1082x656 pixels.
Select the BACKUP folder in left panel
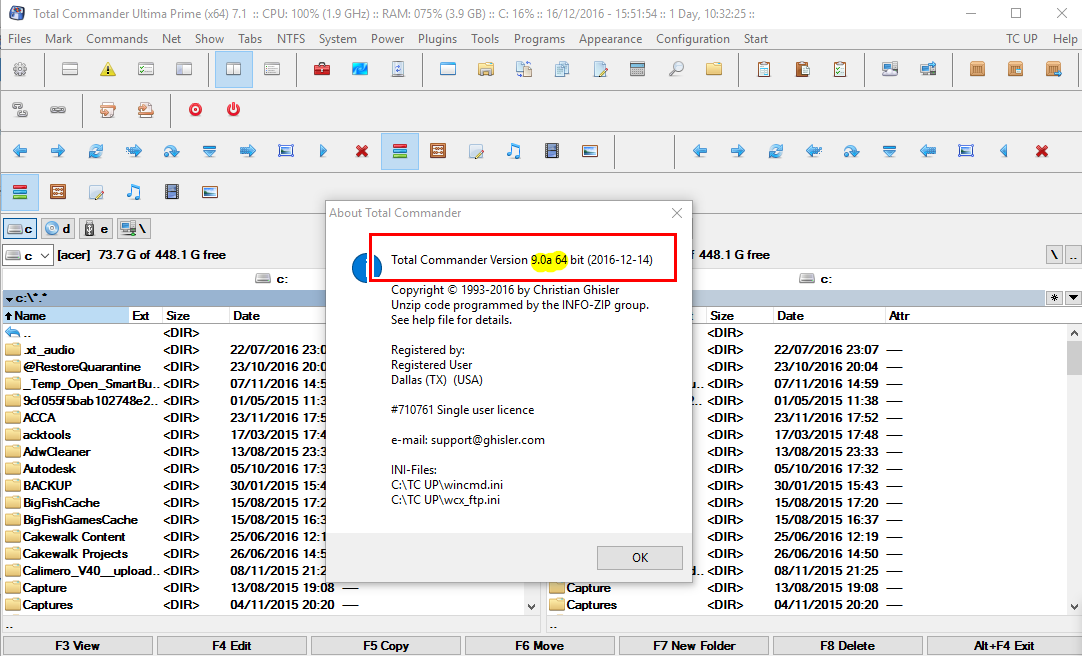click(x=47, y=485)
